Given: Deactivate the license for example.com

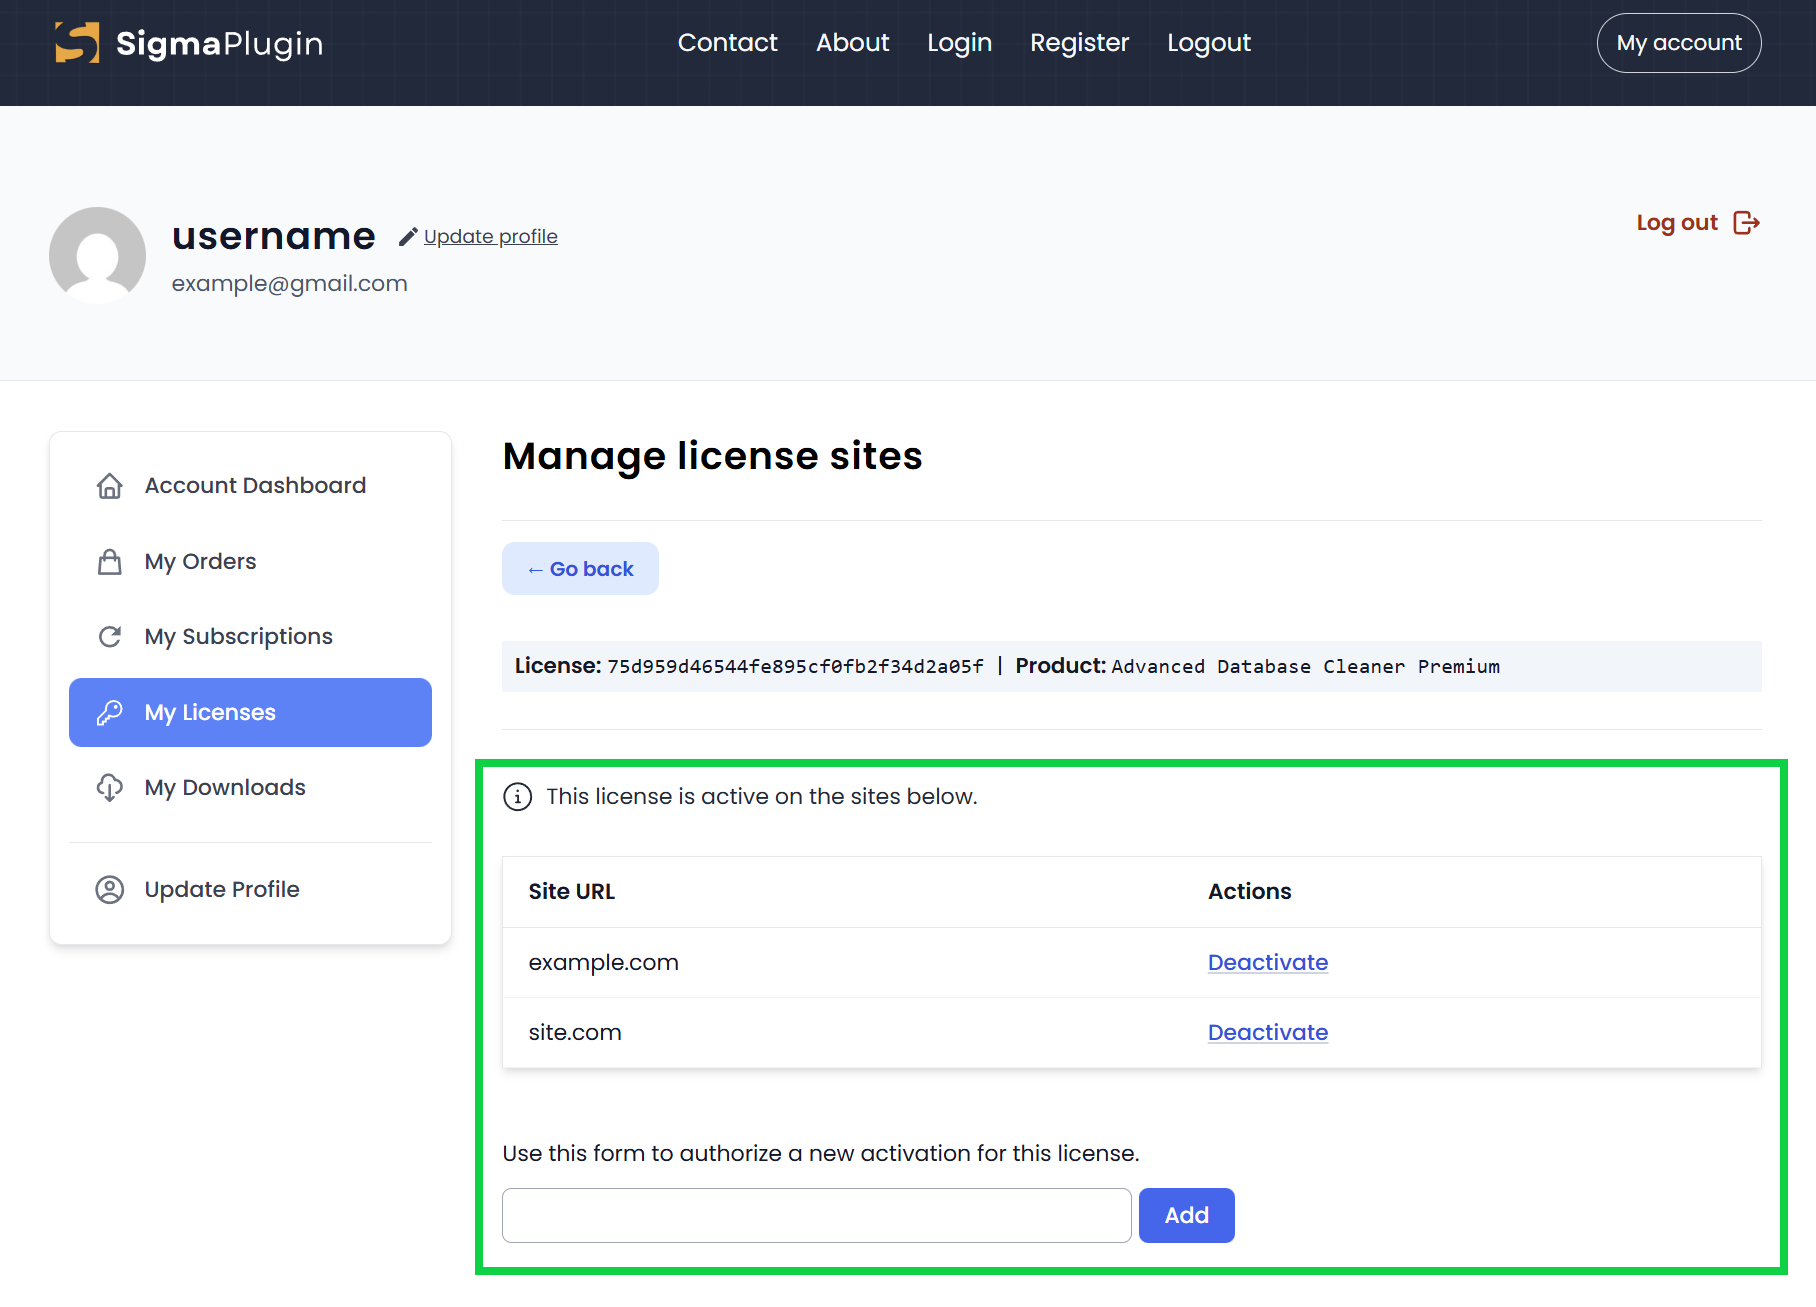Looking at the screenshot, I should point(1268,963).
